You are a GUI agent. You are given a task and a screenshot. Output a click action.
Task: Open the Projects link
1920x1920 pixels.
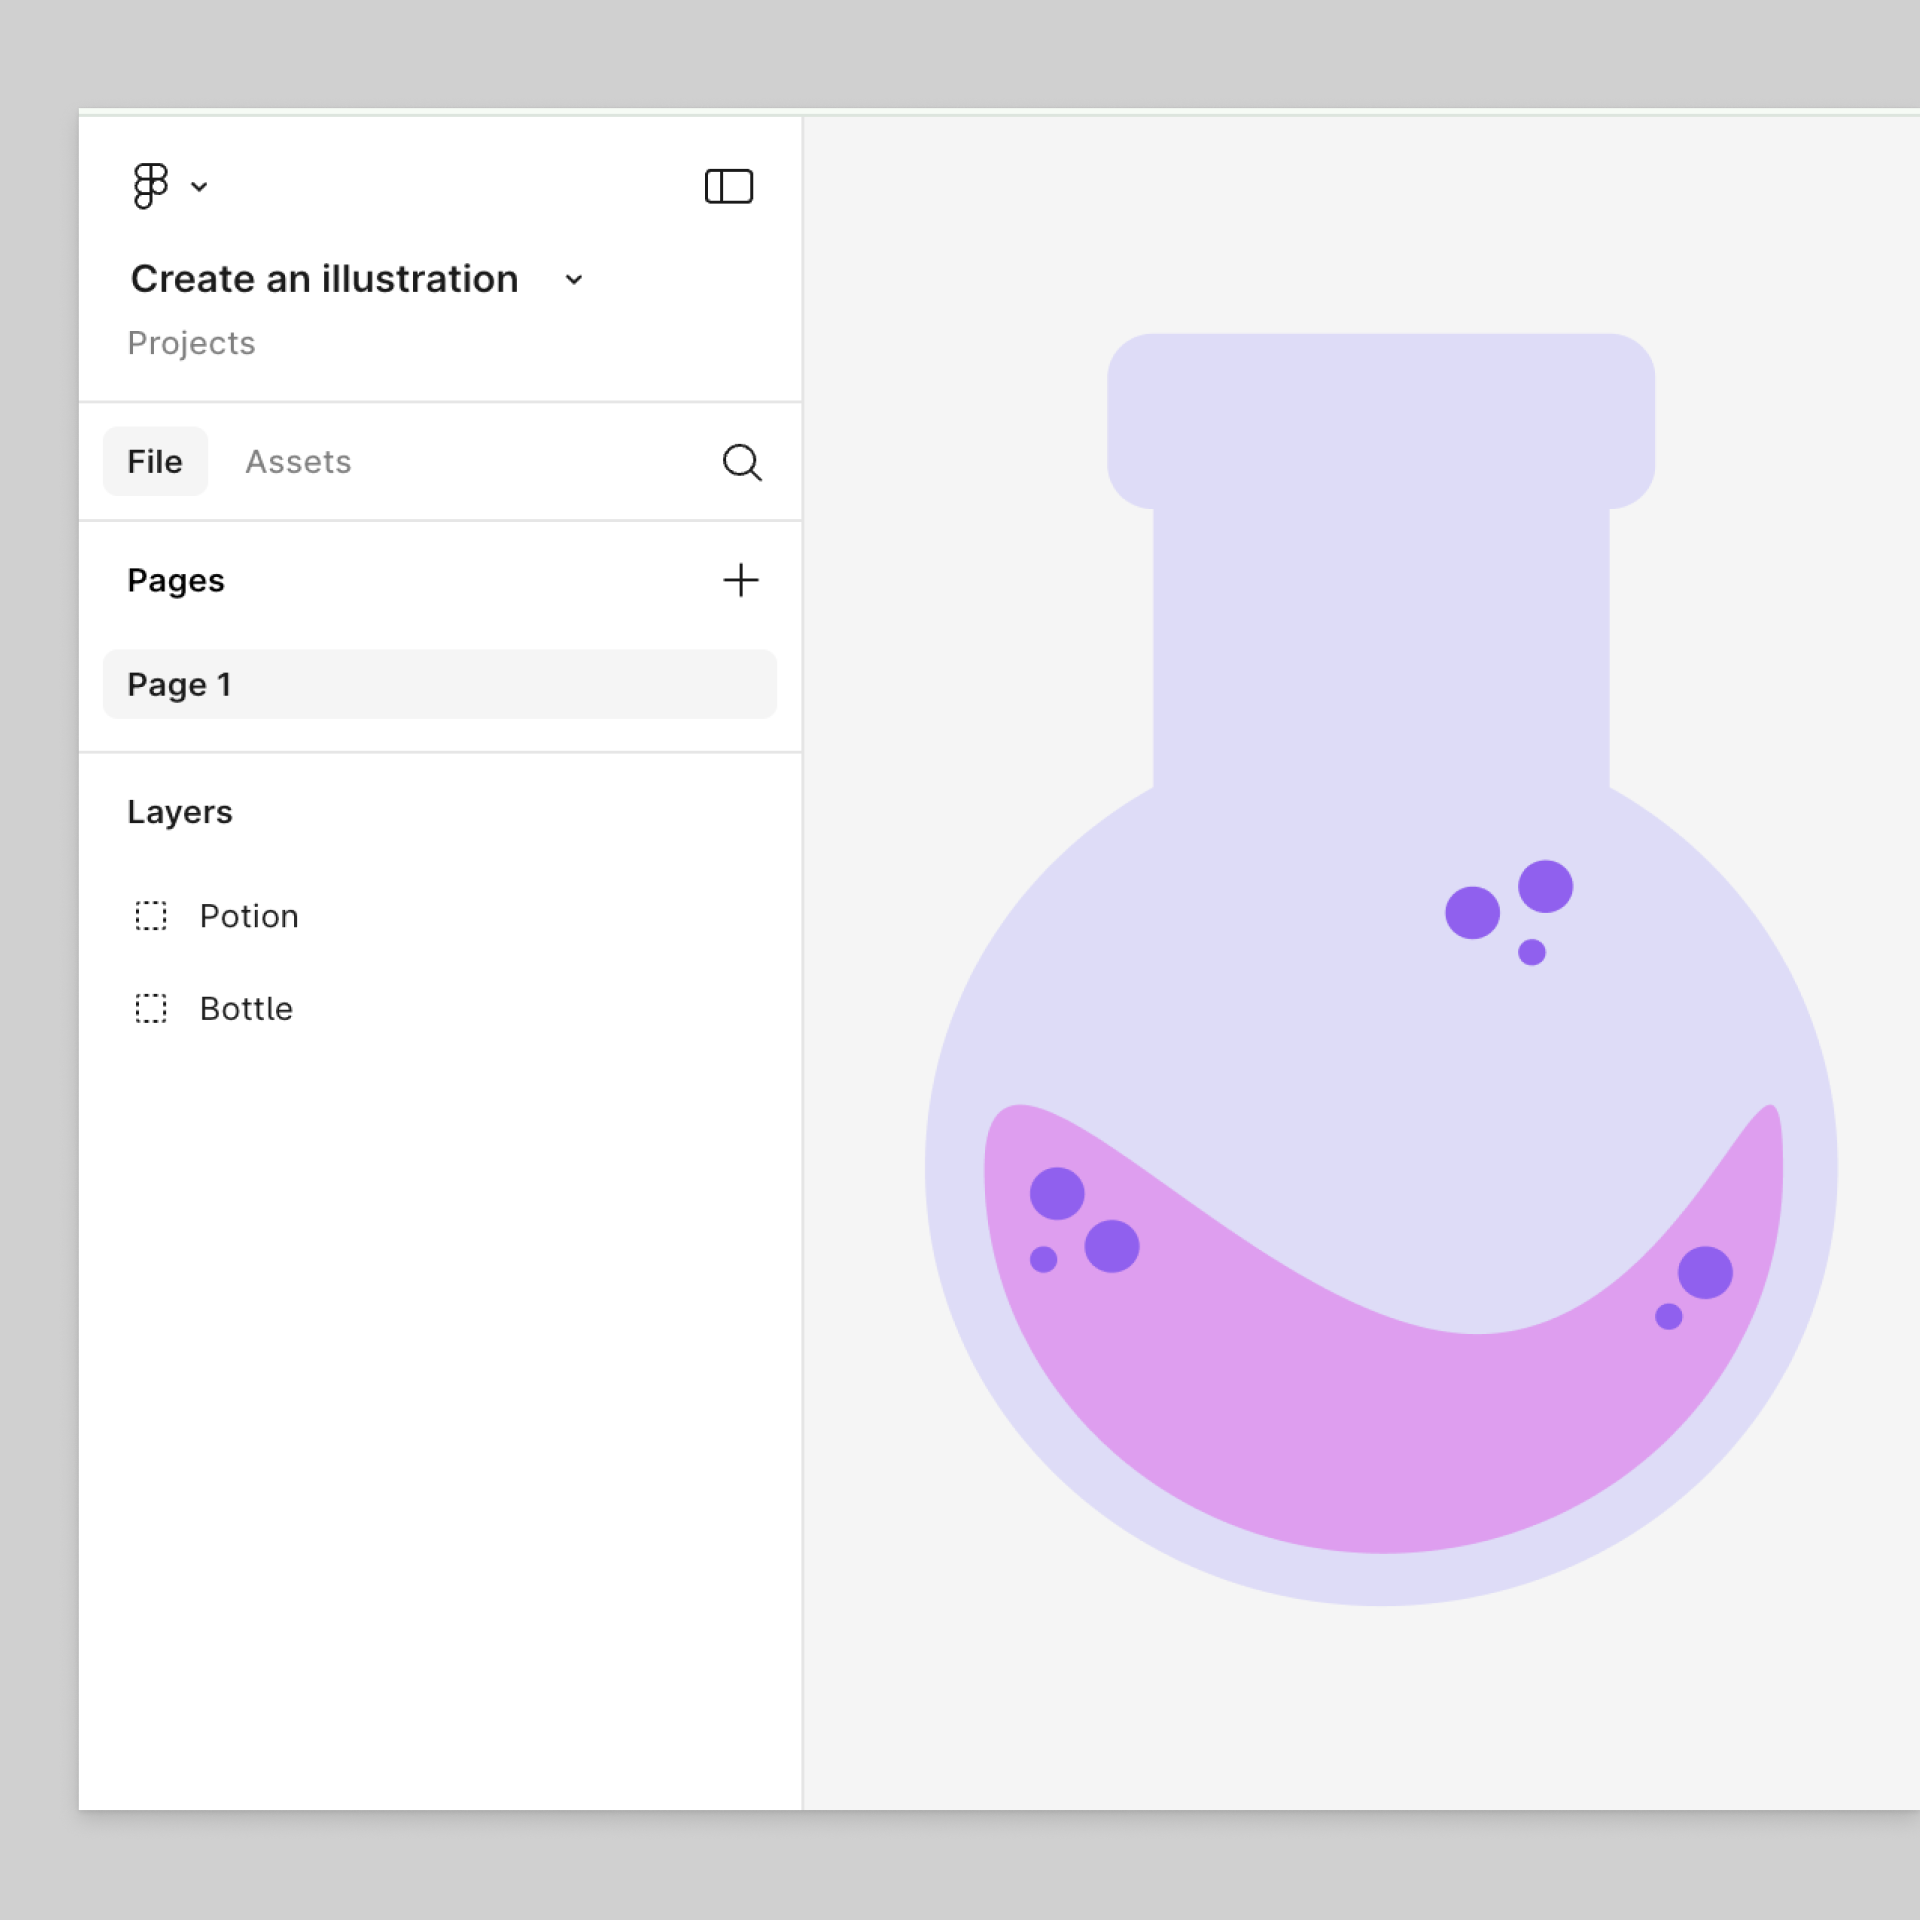click(x=191, y=343)
